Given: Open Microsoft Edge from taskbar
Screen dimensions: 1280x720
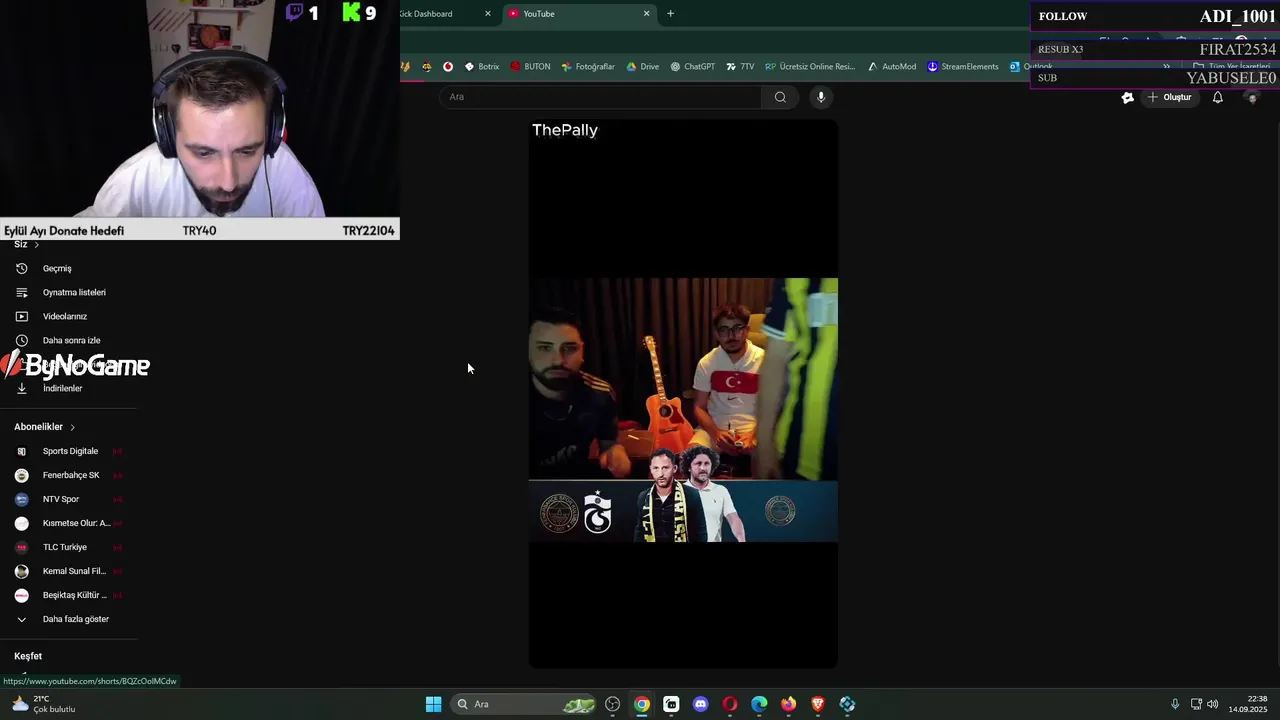Looking at the screenshot, I should (759, 704).
